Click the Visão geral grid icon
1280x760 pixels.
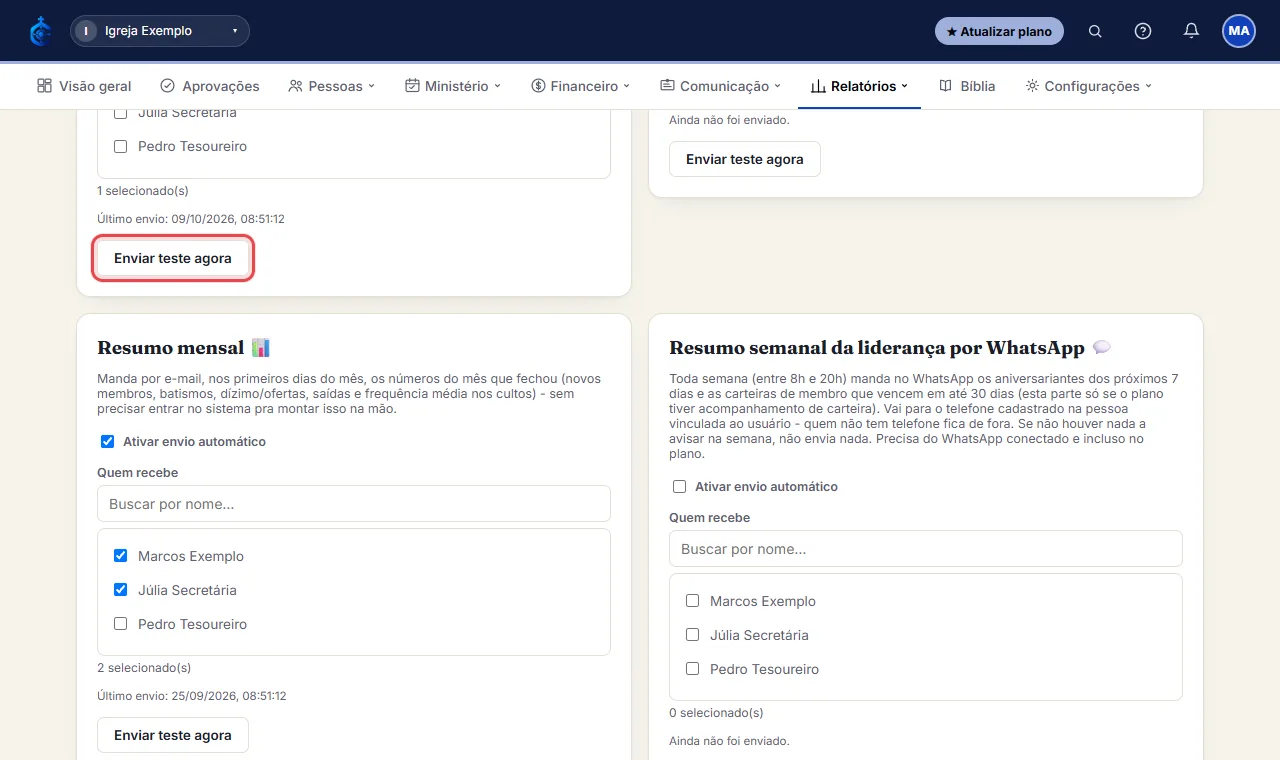44,86
